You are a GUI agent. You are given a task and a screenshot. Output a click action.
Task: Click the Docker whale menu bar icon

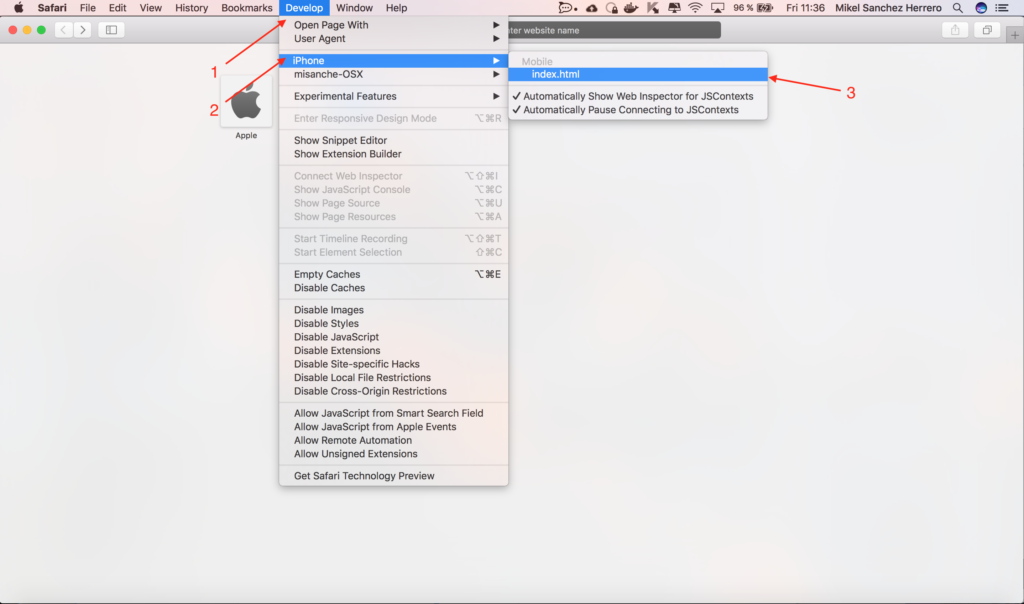tap(630, 8)
